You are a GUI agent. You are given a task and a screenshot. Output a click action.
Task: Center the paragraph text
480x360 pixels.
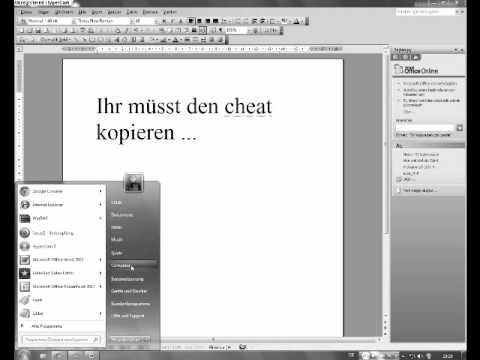(x=199, y=21)
